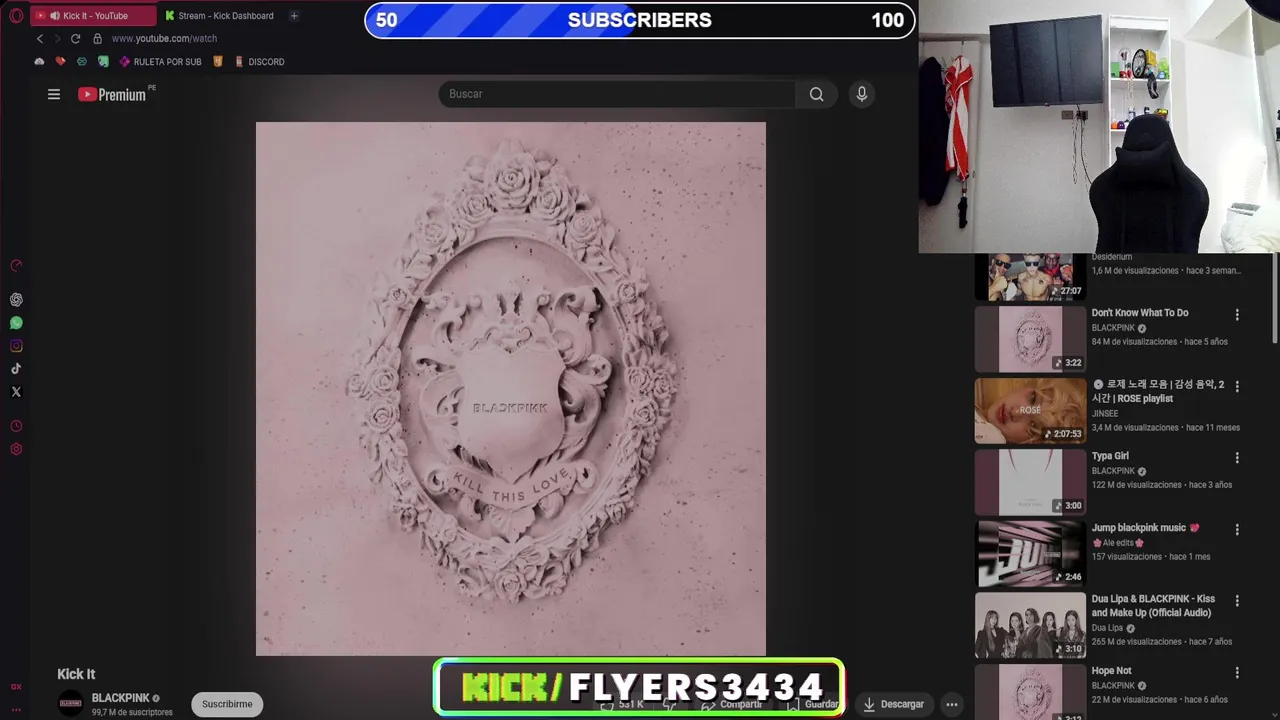Play ROSE playlist thumbnail
1280x720 pixels.
[1030, 410]
